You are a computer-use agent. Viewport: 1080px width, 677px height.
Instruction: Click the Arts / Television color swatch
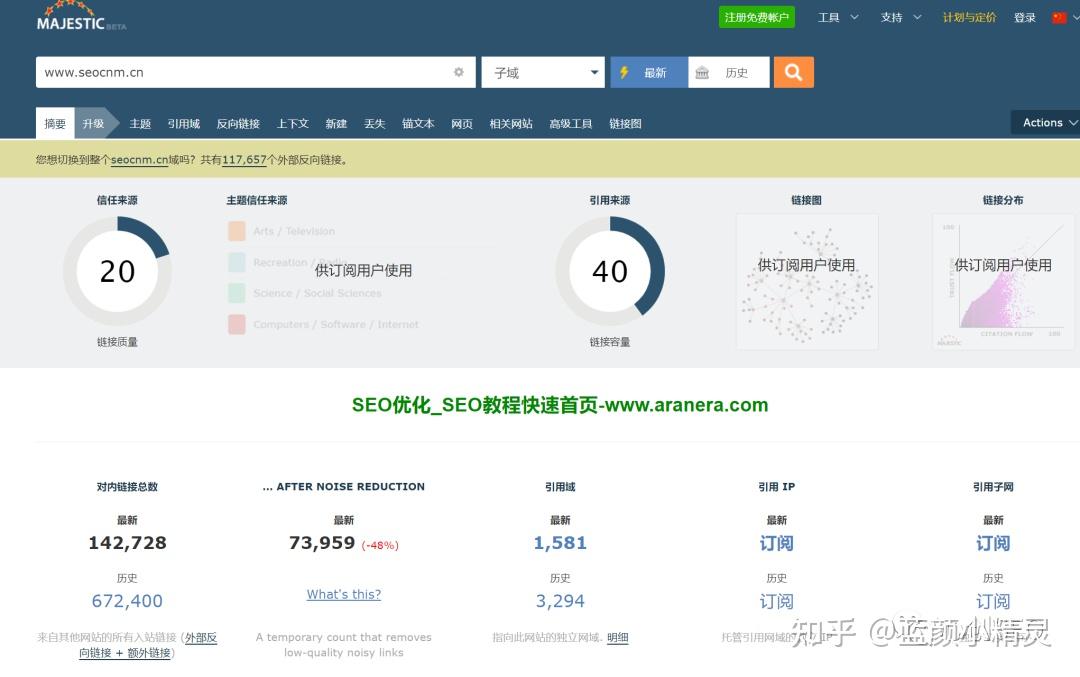237,231
